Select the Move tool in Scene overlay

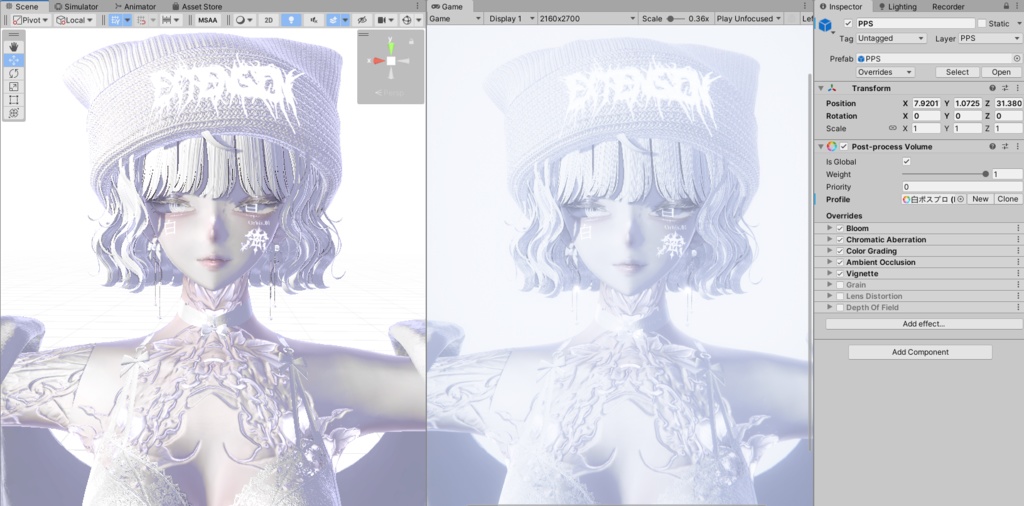pyautogui.click(x=14, y=60)
